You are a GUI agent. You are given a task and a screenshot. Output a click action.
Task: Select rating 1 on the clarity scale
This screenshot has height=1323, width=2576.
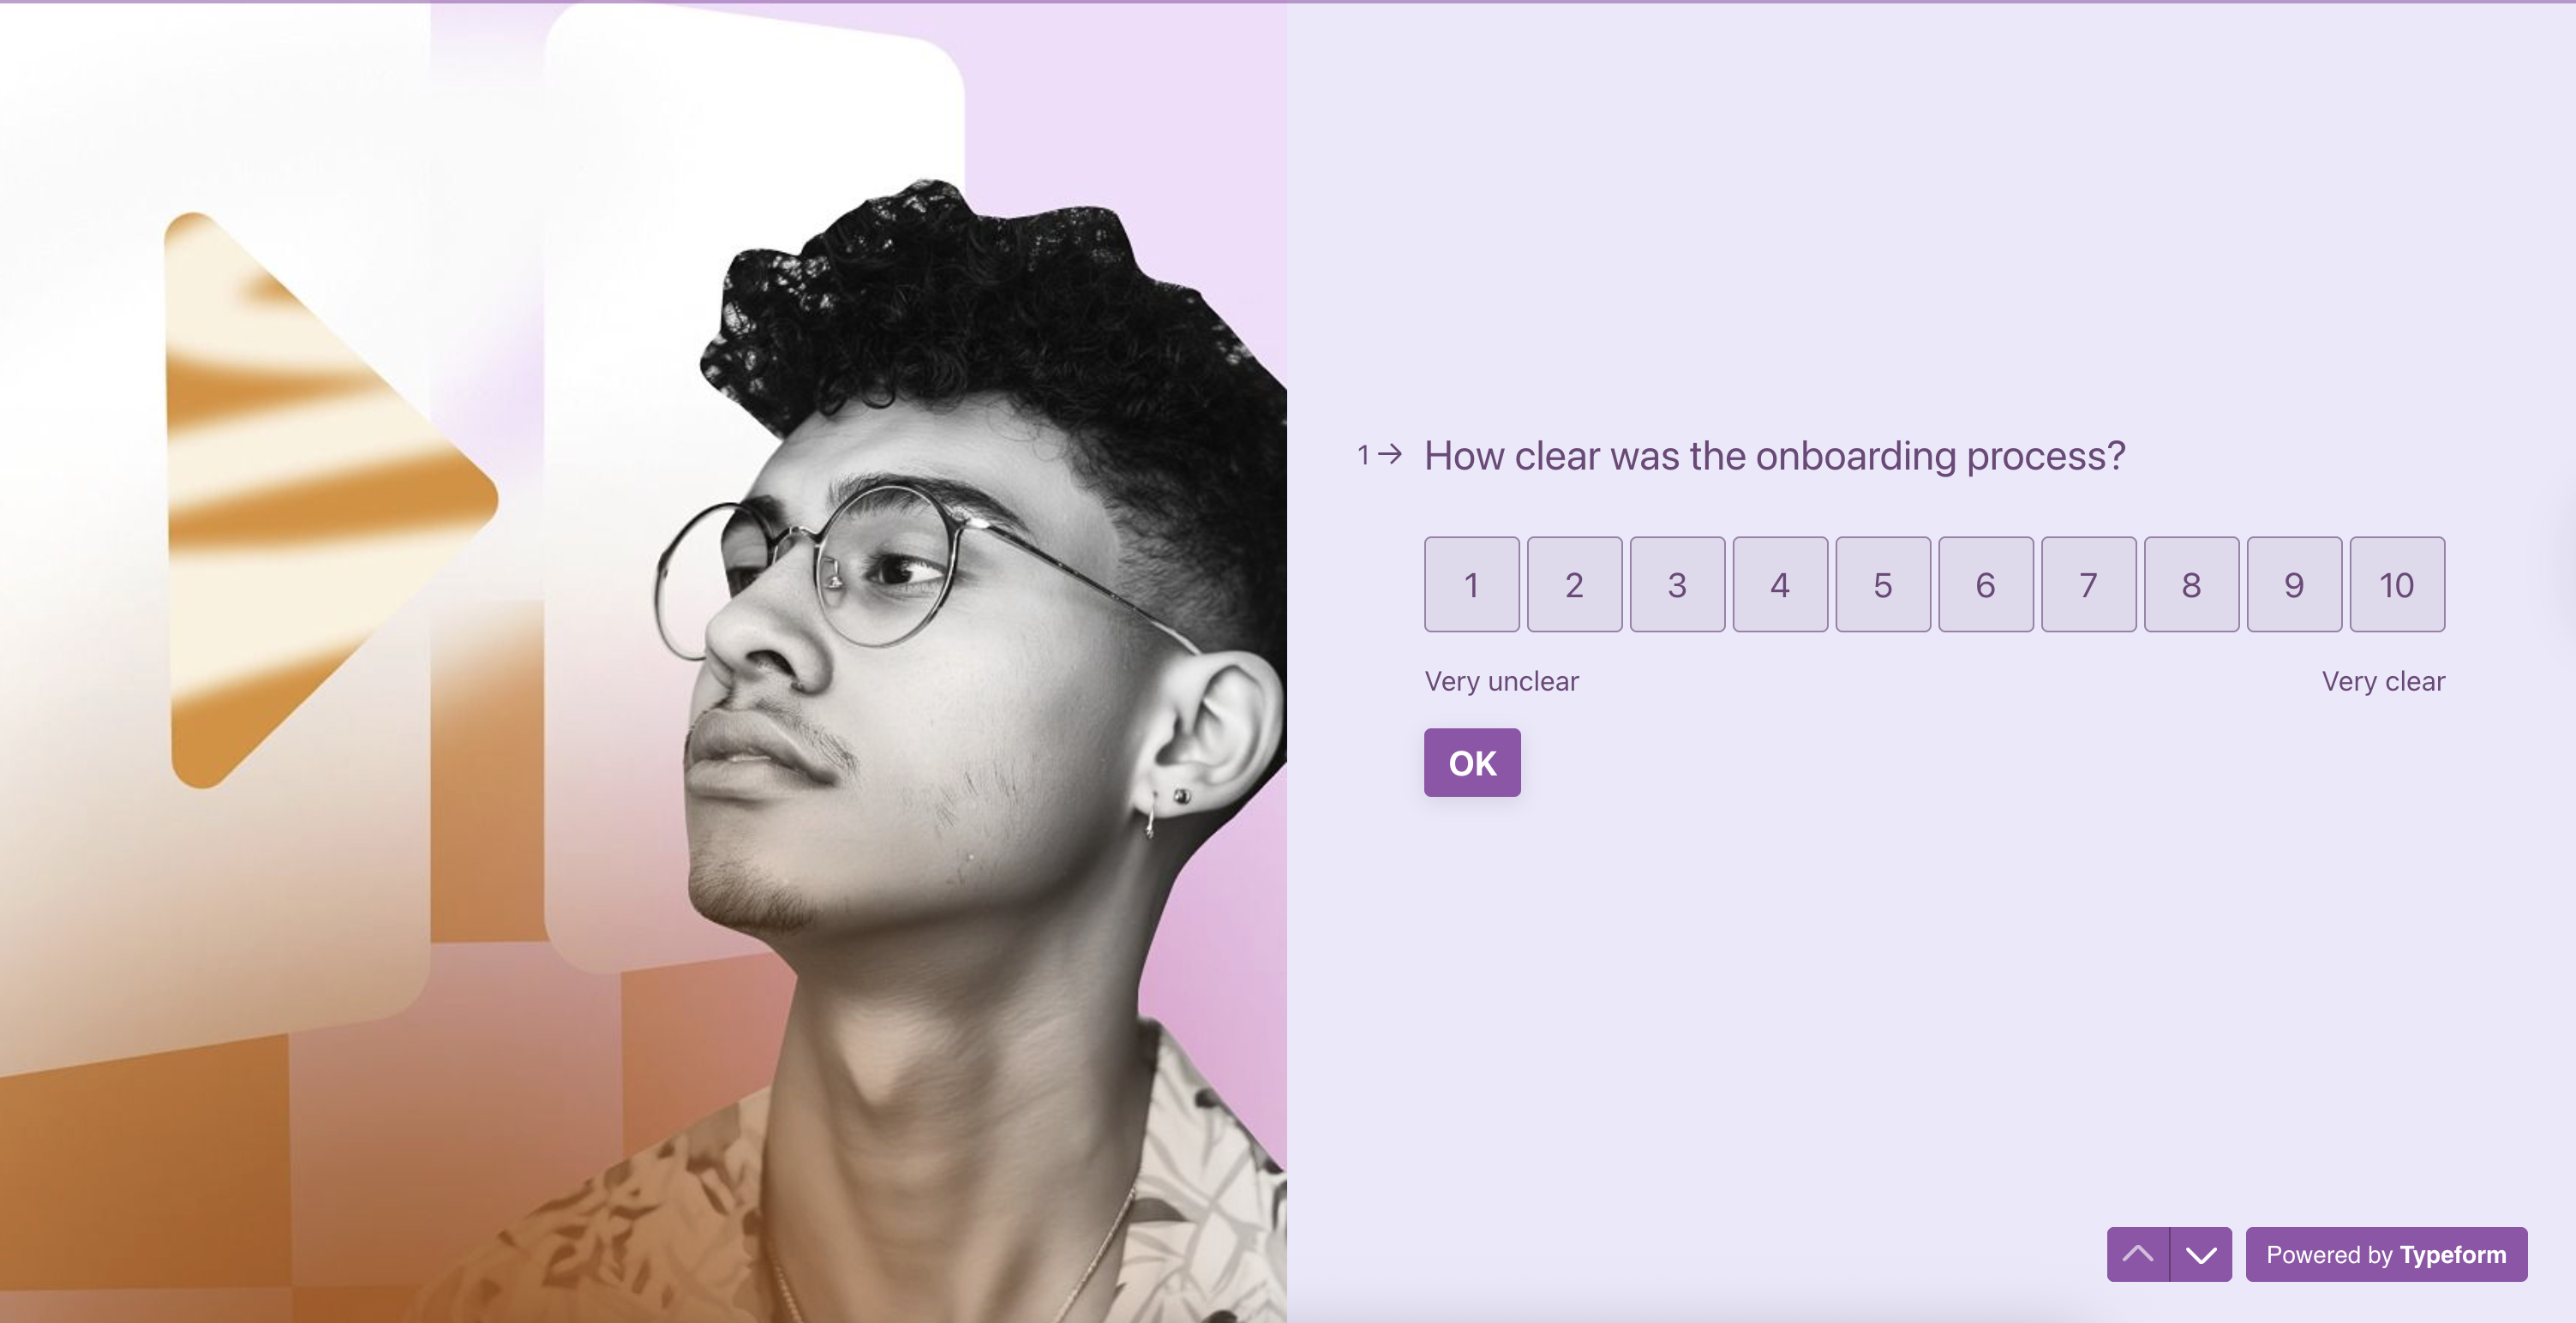click(1471, 584)
